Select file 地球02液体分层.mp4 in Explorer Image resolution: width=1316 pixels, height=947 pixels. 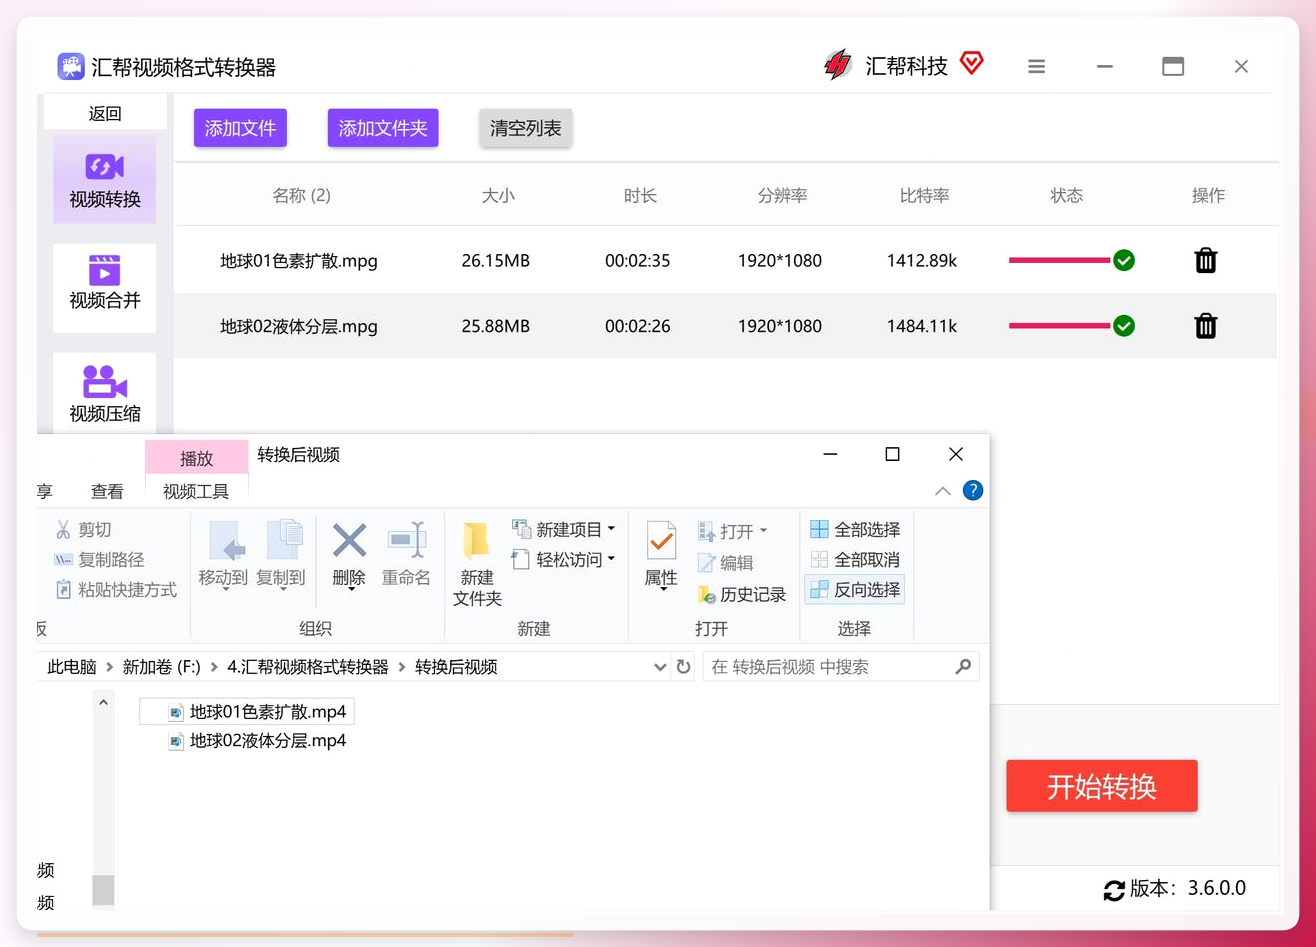pos(257,741)
